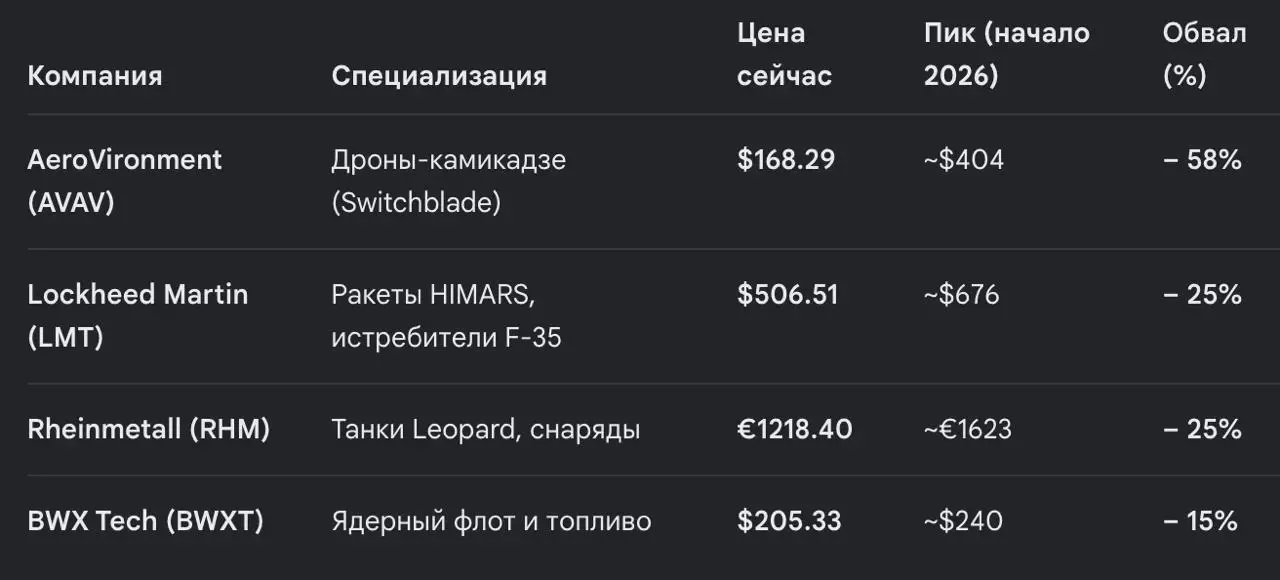
Task: Select the Цена сейчас column header
Action: [785, 54]
